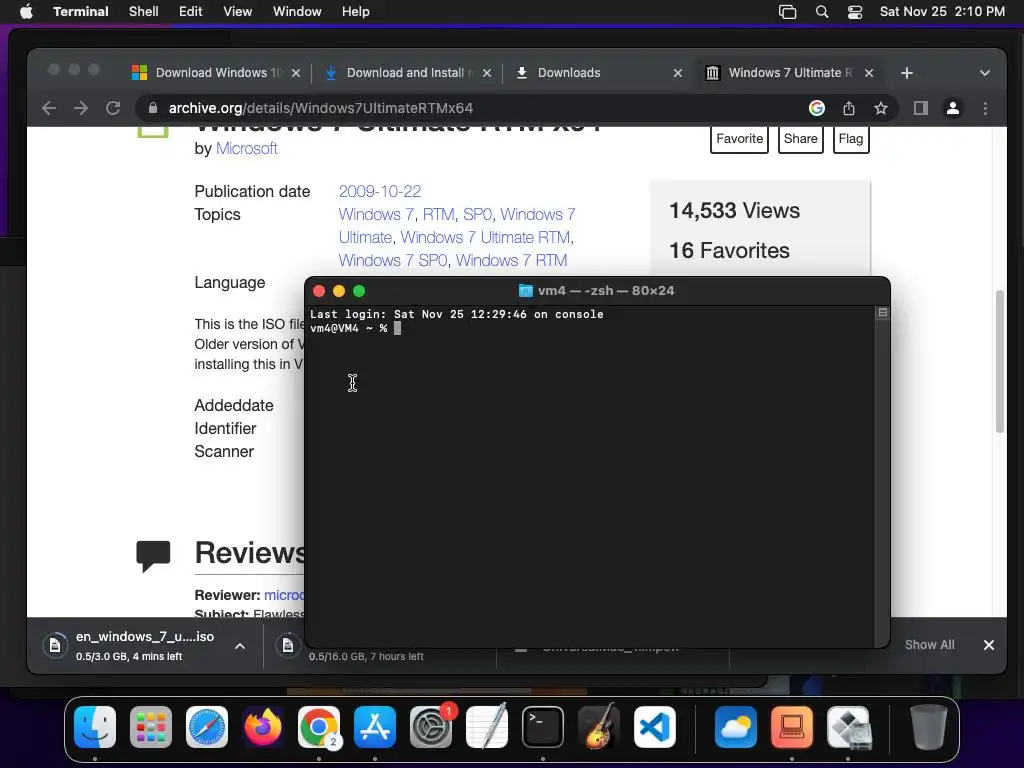Click the Favorite button
The height and width of the screenshot is (768, 1024).
pyautogui.click(x=739, y=139)
